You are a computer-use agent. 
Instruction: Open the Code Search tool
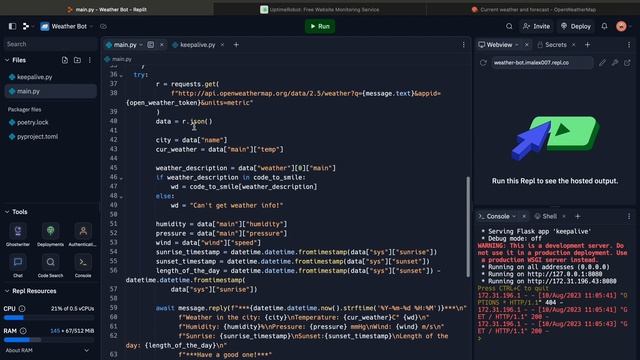(x=51, y=266)
